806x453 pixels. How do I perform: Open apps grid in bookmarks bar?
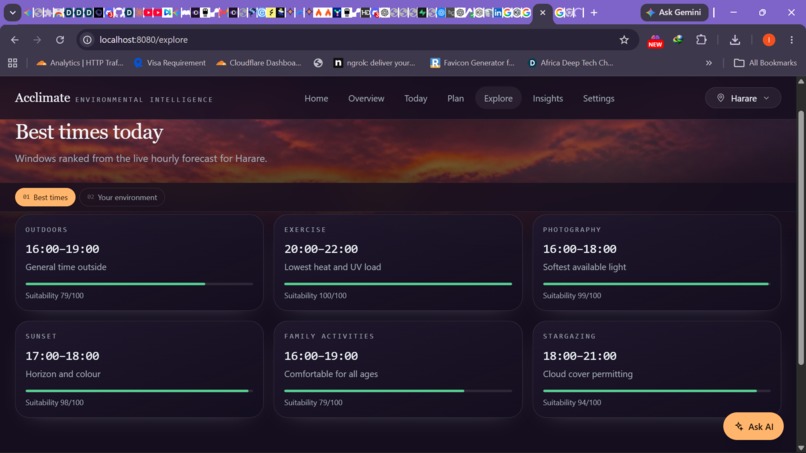[x=12, y=63]
